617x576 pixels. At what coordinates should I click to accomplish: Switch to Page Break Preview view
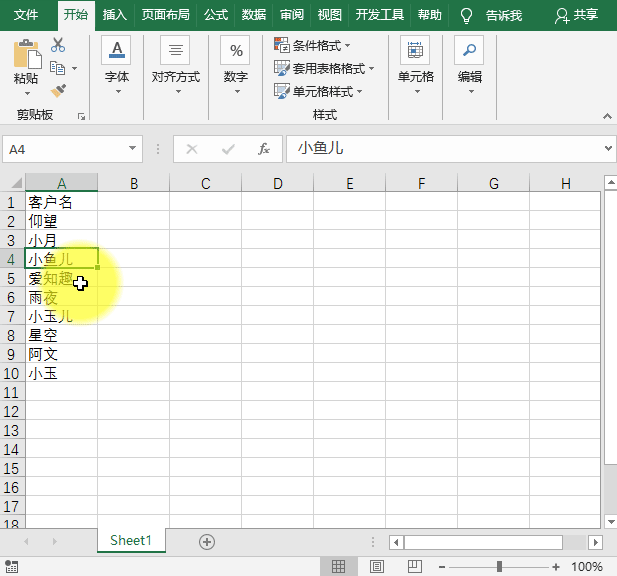[415, 567]
